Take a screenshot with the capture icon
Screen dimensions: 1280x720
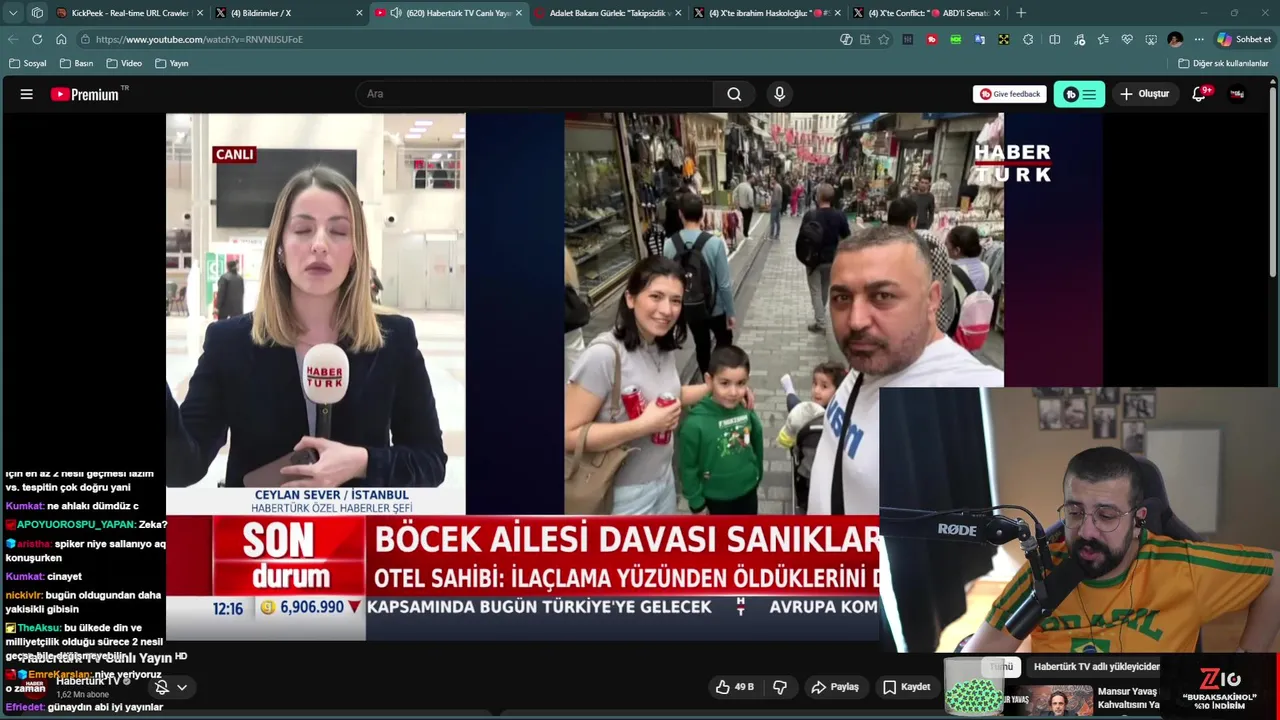[x=1151, y=39]
